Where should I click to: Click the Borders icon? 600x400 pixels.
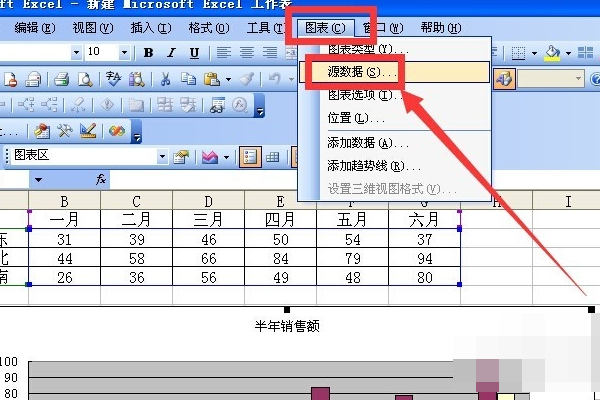point(518,53)
